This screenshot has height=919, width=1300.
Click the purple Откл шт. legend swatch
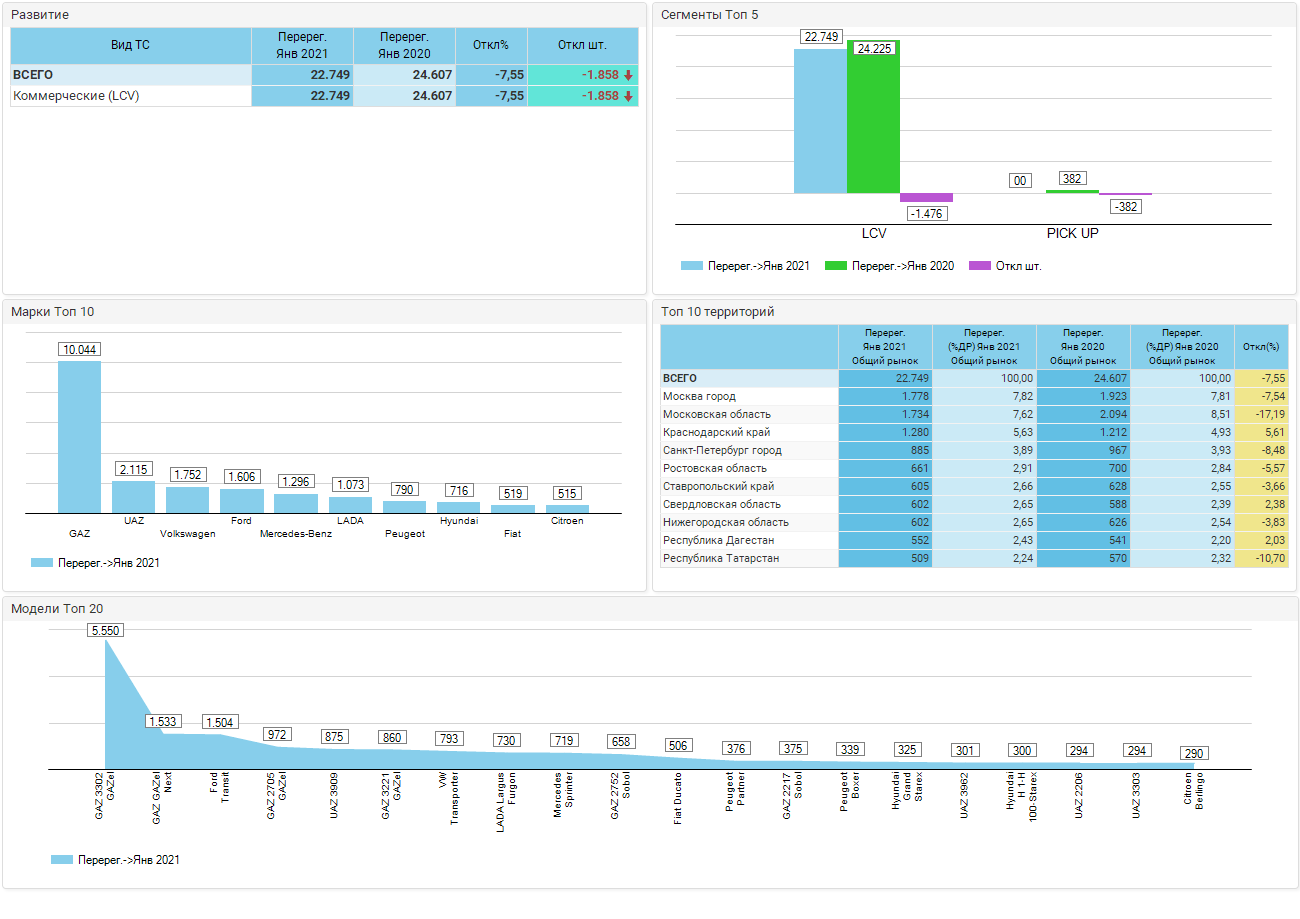(980, 266)
